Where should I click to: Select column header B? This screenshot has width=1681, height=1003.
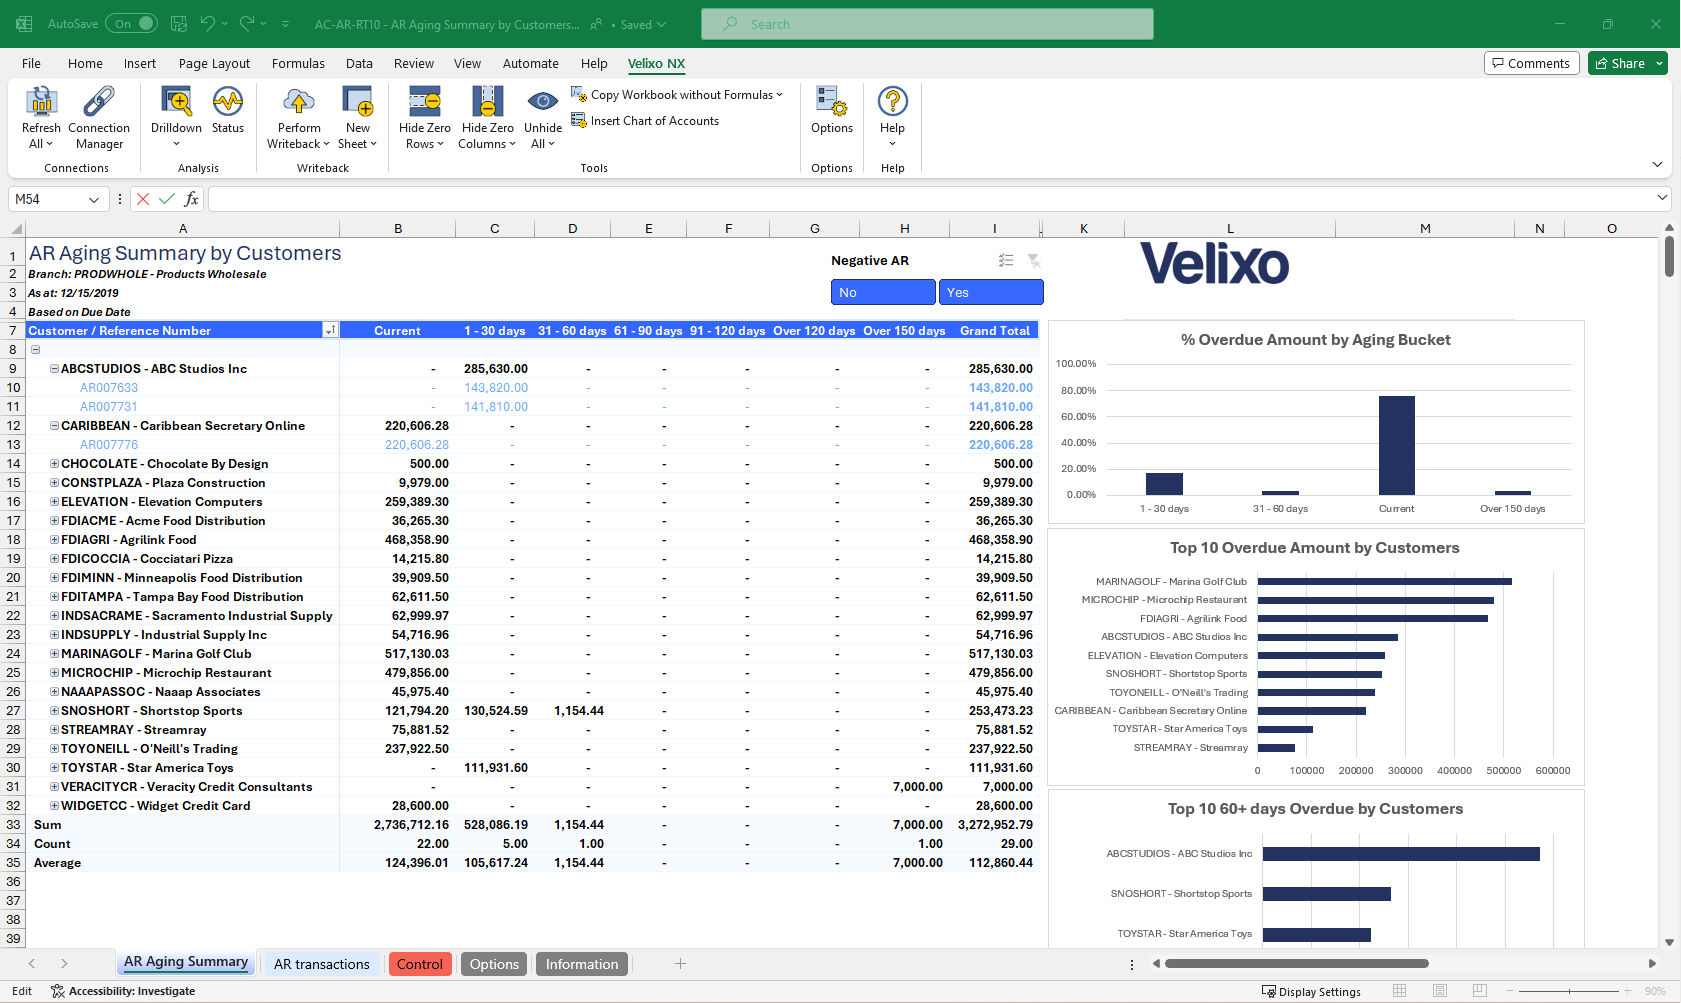point(398,228)
